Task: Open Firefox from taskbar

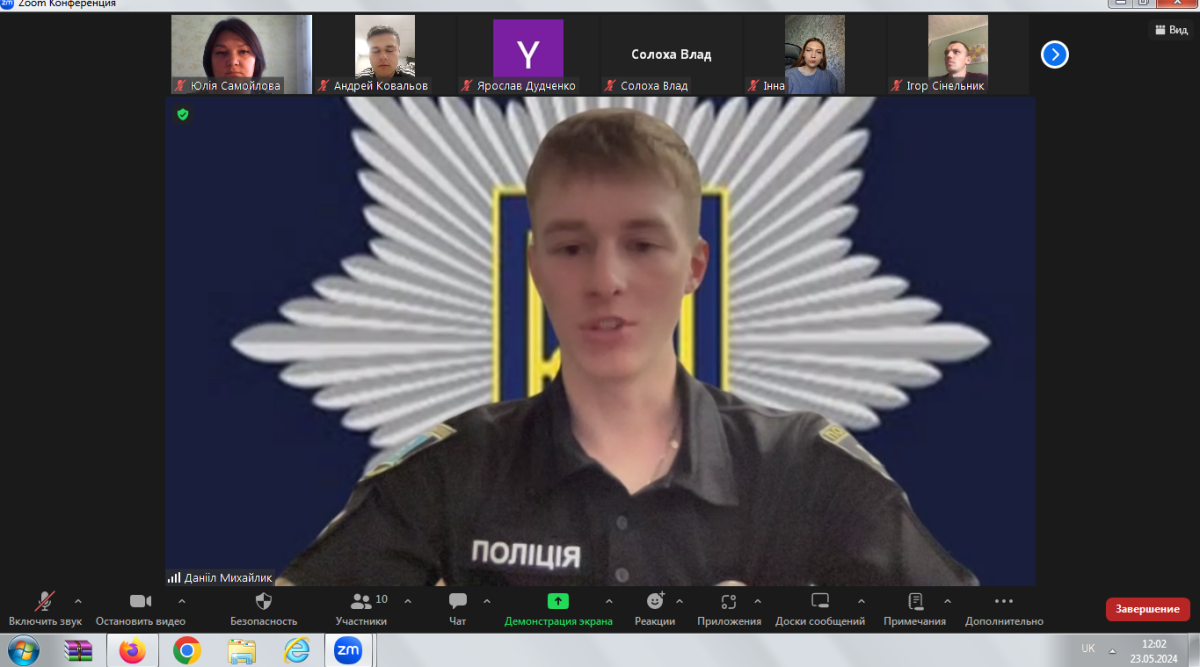Action: (x=131, y=650)
